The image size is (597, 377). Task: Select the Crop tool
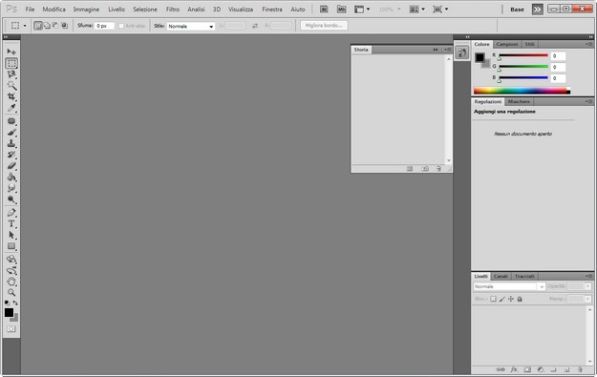(x=11, y=97)
